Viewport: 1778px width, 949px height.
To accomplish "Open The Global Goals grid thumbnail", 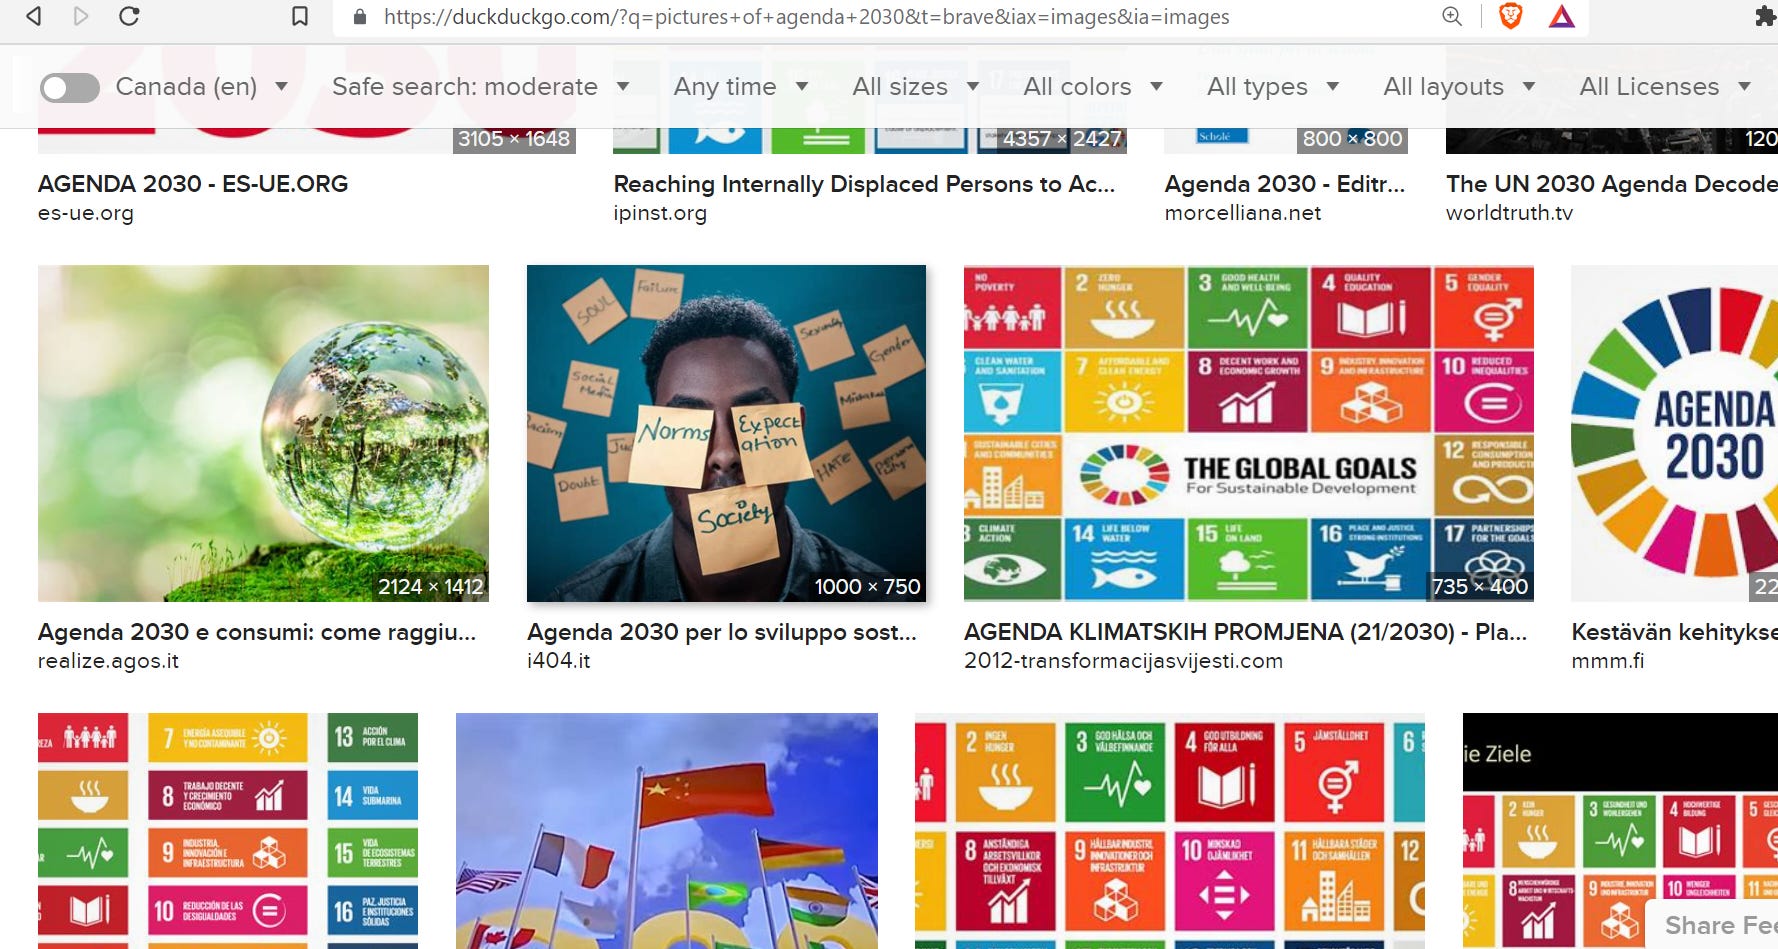I will point(1248,433).
